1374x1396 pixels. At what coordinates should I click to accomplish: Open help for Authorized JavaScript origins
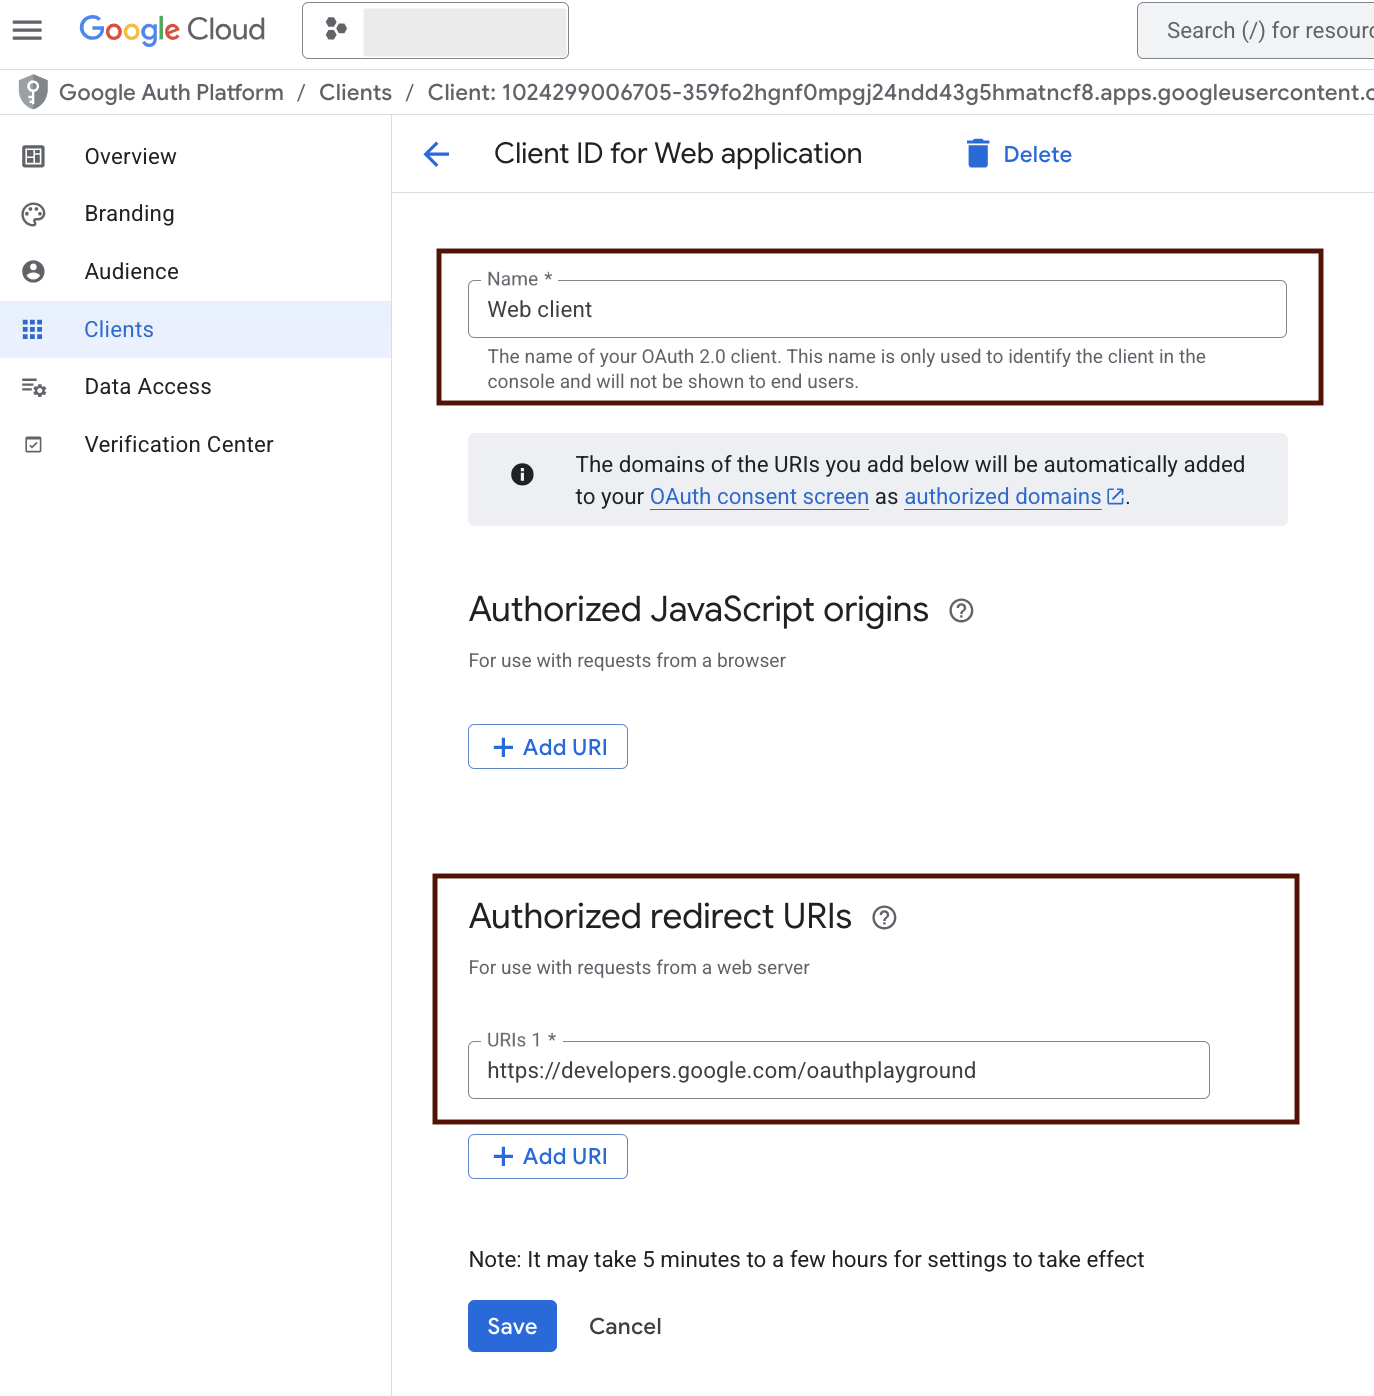pos(961,611)
